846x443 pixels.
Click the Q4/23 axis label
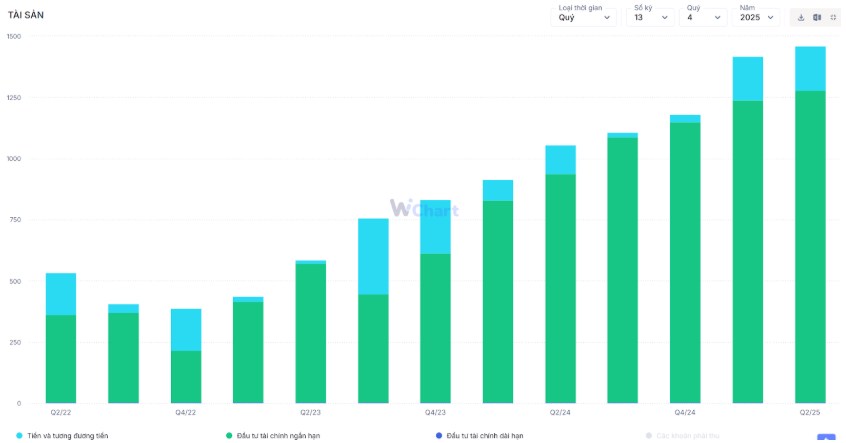coord(435,412)
